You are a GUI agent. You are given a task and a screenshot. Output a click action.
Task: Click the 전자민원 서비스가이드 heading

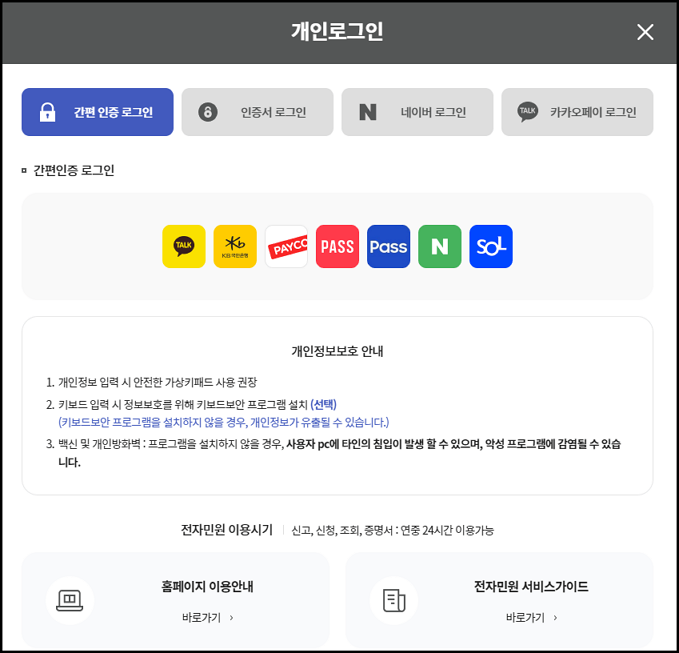(x=531, y=586)
